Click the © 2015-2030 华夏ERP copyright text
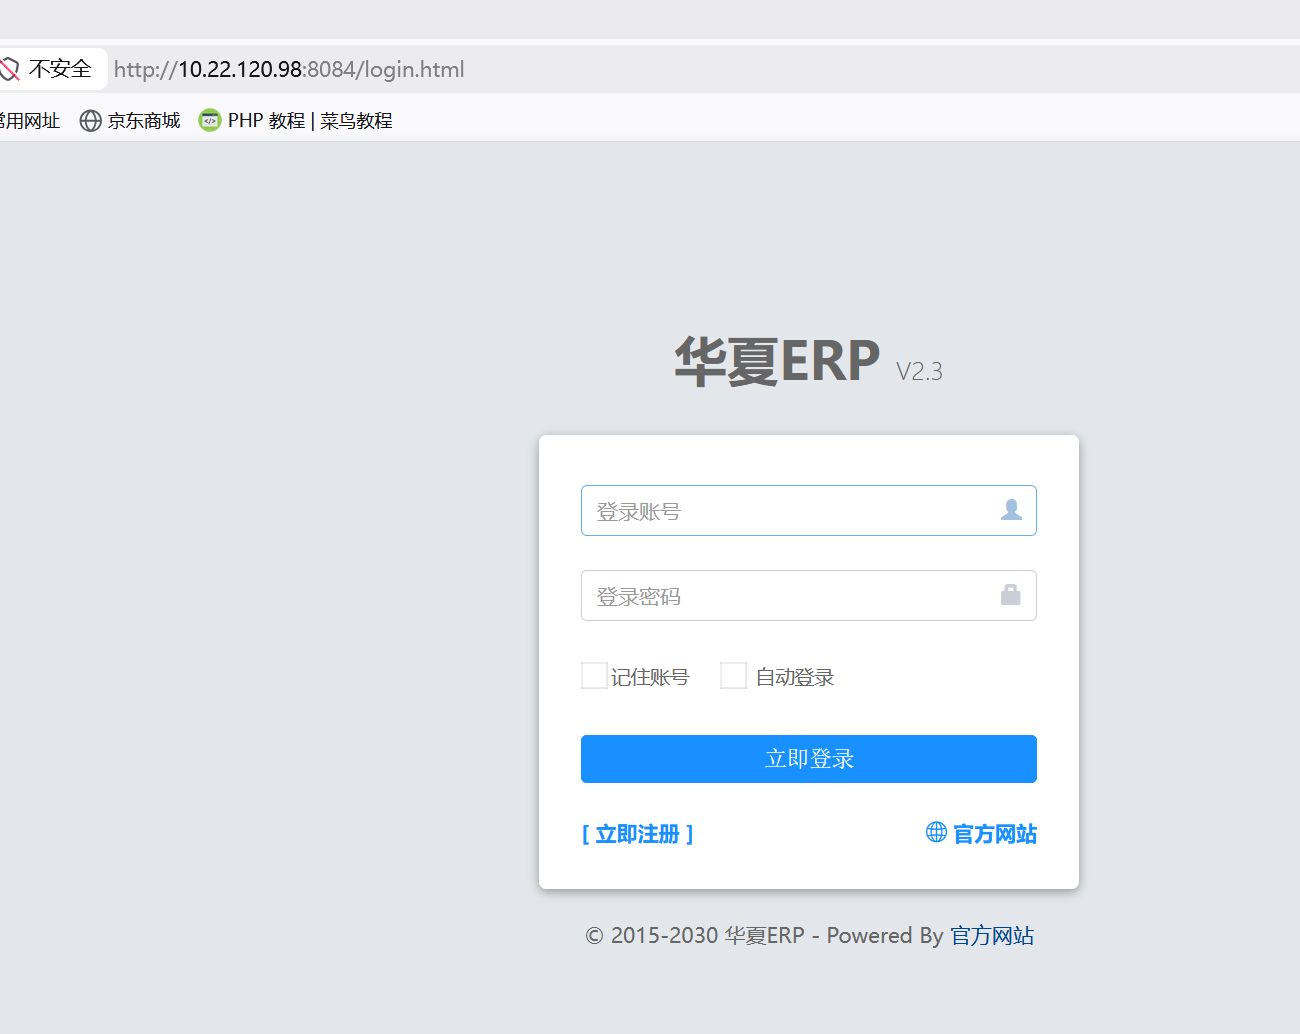The height and width of the screenshot is (1034, 1300). 695,936
